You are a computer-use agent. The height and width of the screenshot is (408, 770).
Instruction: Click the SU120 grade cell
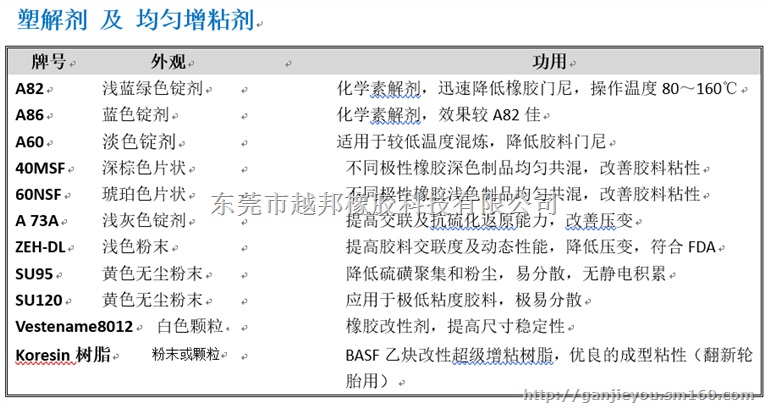[x=39, y=300]
